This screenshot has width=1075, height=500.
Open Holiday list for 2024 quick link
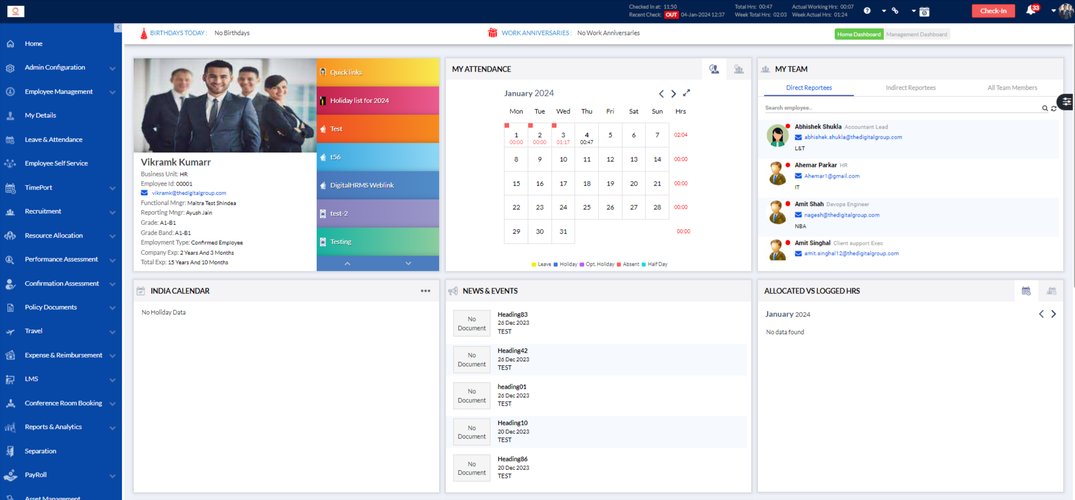click(x=378, y=100)
